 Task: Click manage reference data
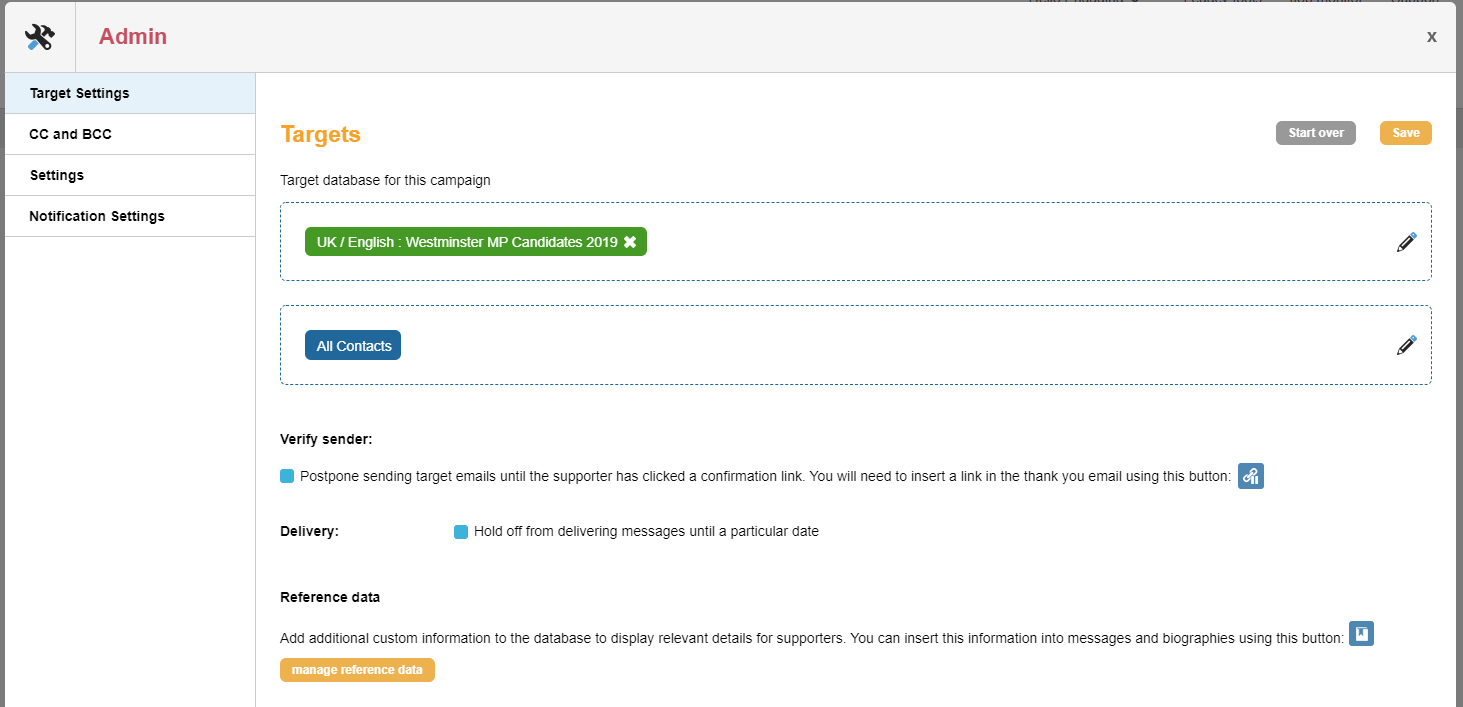pos(357,670)
